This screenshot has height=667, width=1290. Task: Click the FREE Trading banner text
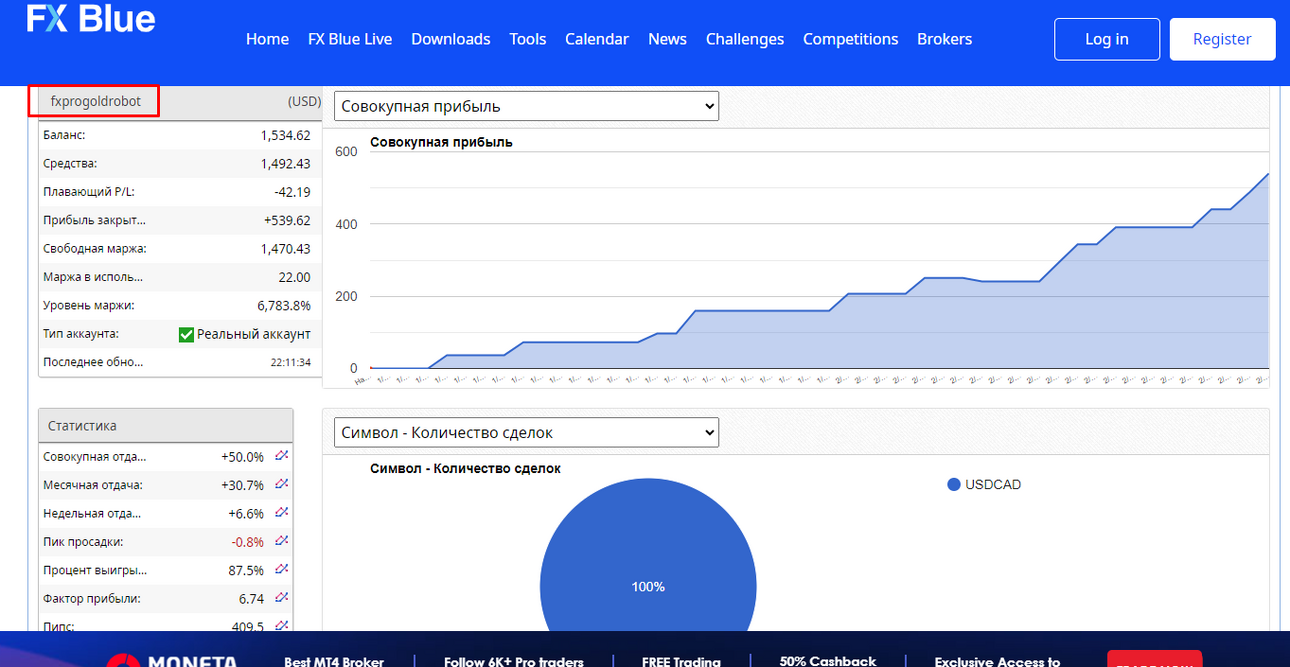[x=681, y=661]
